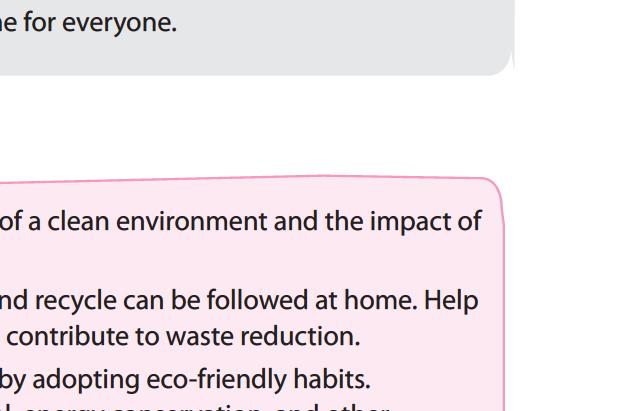The image size is (637, 411).
Task: Click the word "adopting"
Action: [x=86, y=381]
